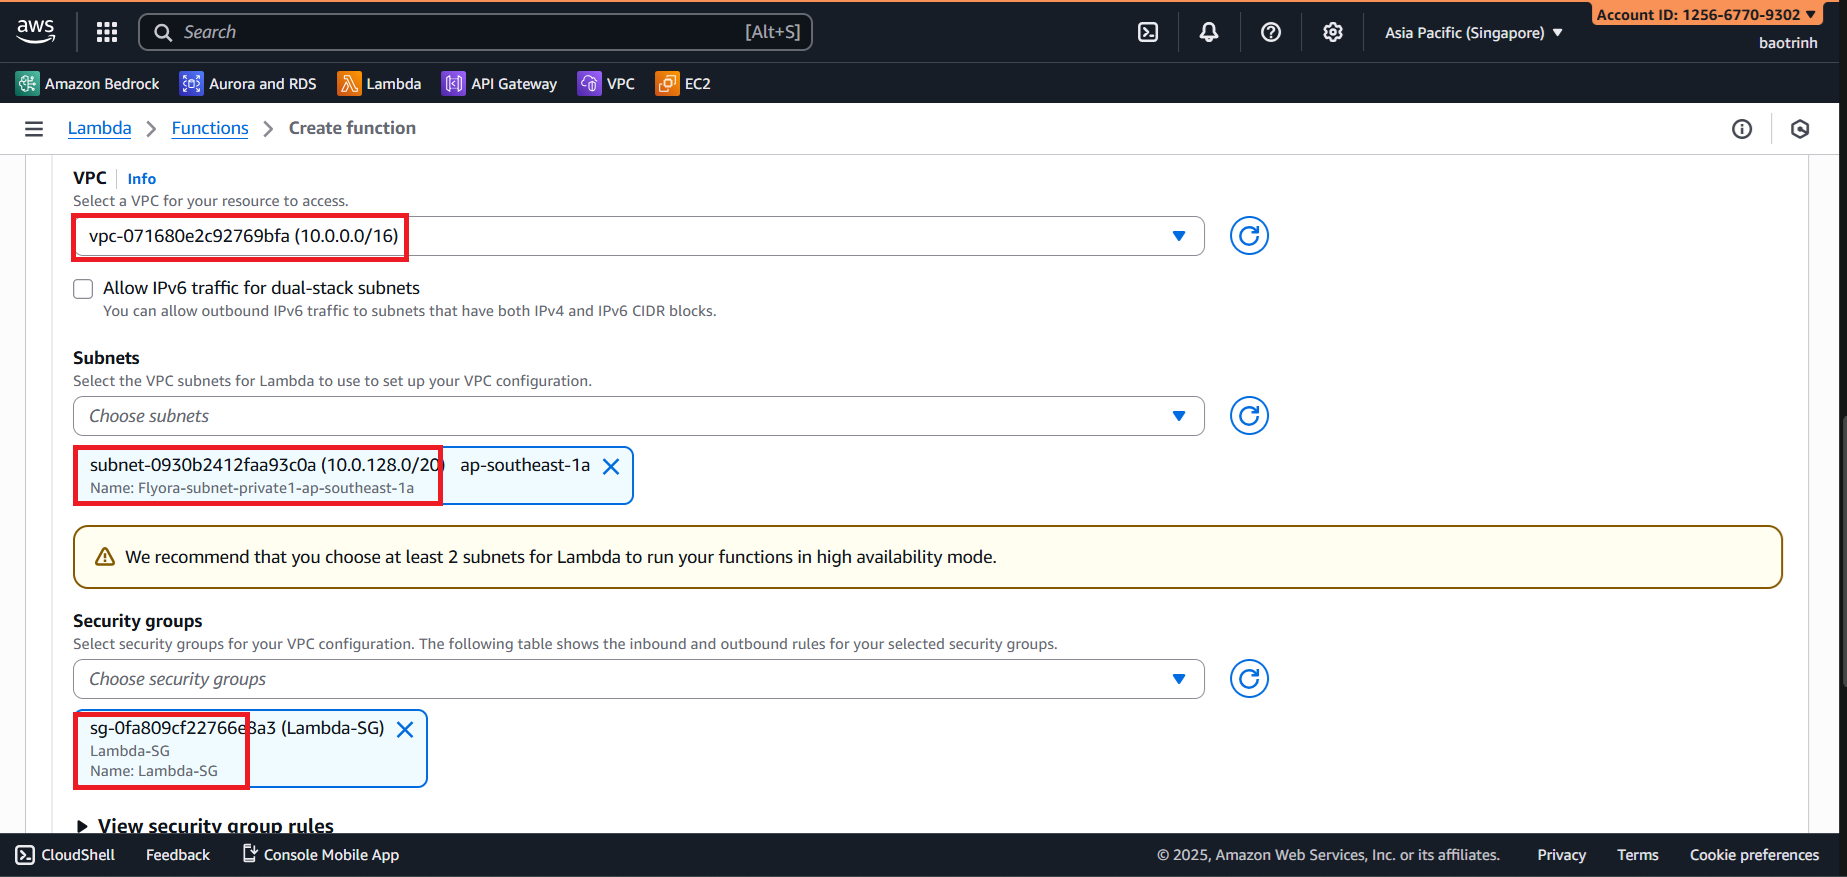Screen dimensions: 1847x877
Task: Click the ap-southeast-1a zone label
Action: point(525,465)
